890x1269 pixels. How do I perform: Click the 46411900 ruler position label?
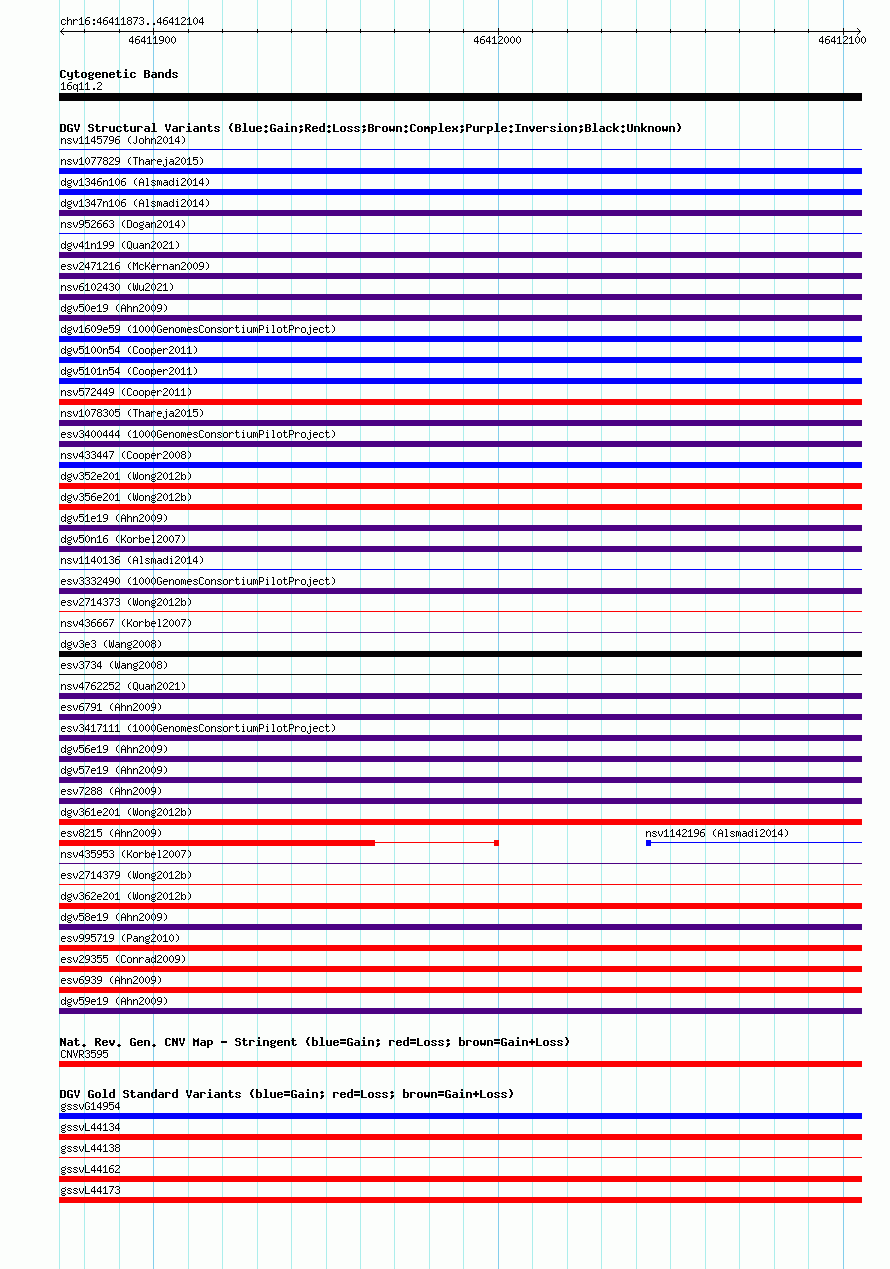153,40
